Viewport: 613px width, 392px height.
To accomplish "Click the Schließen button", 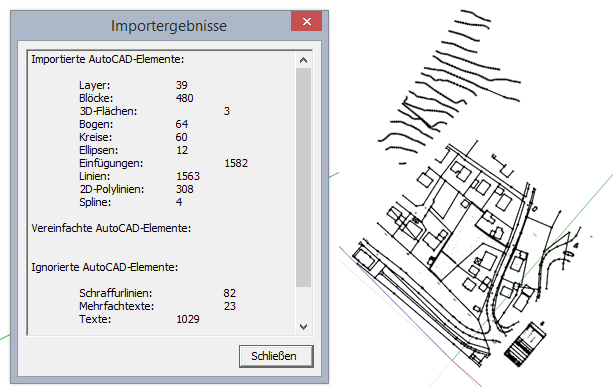I will (276, 356).
